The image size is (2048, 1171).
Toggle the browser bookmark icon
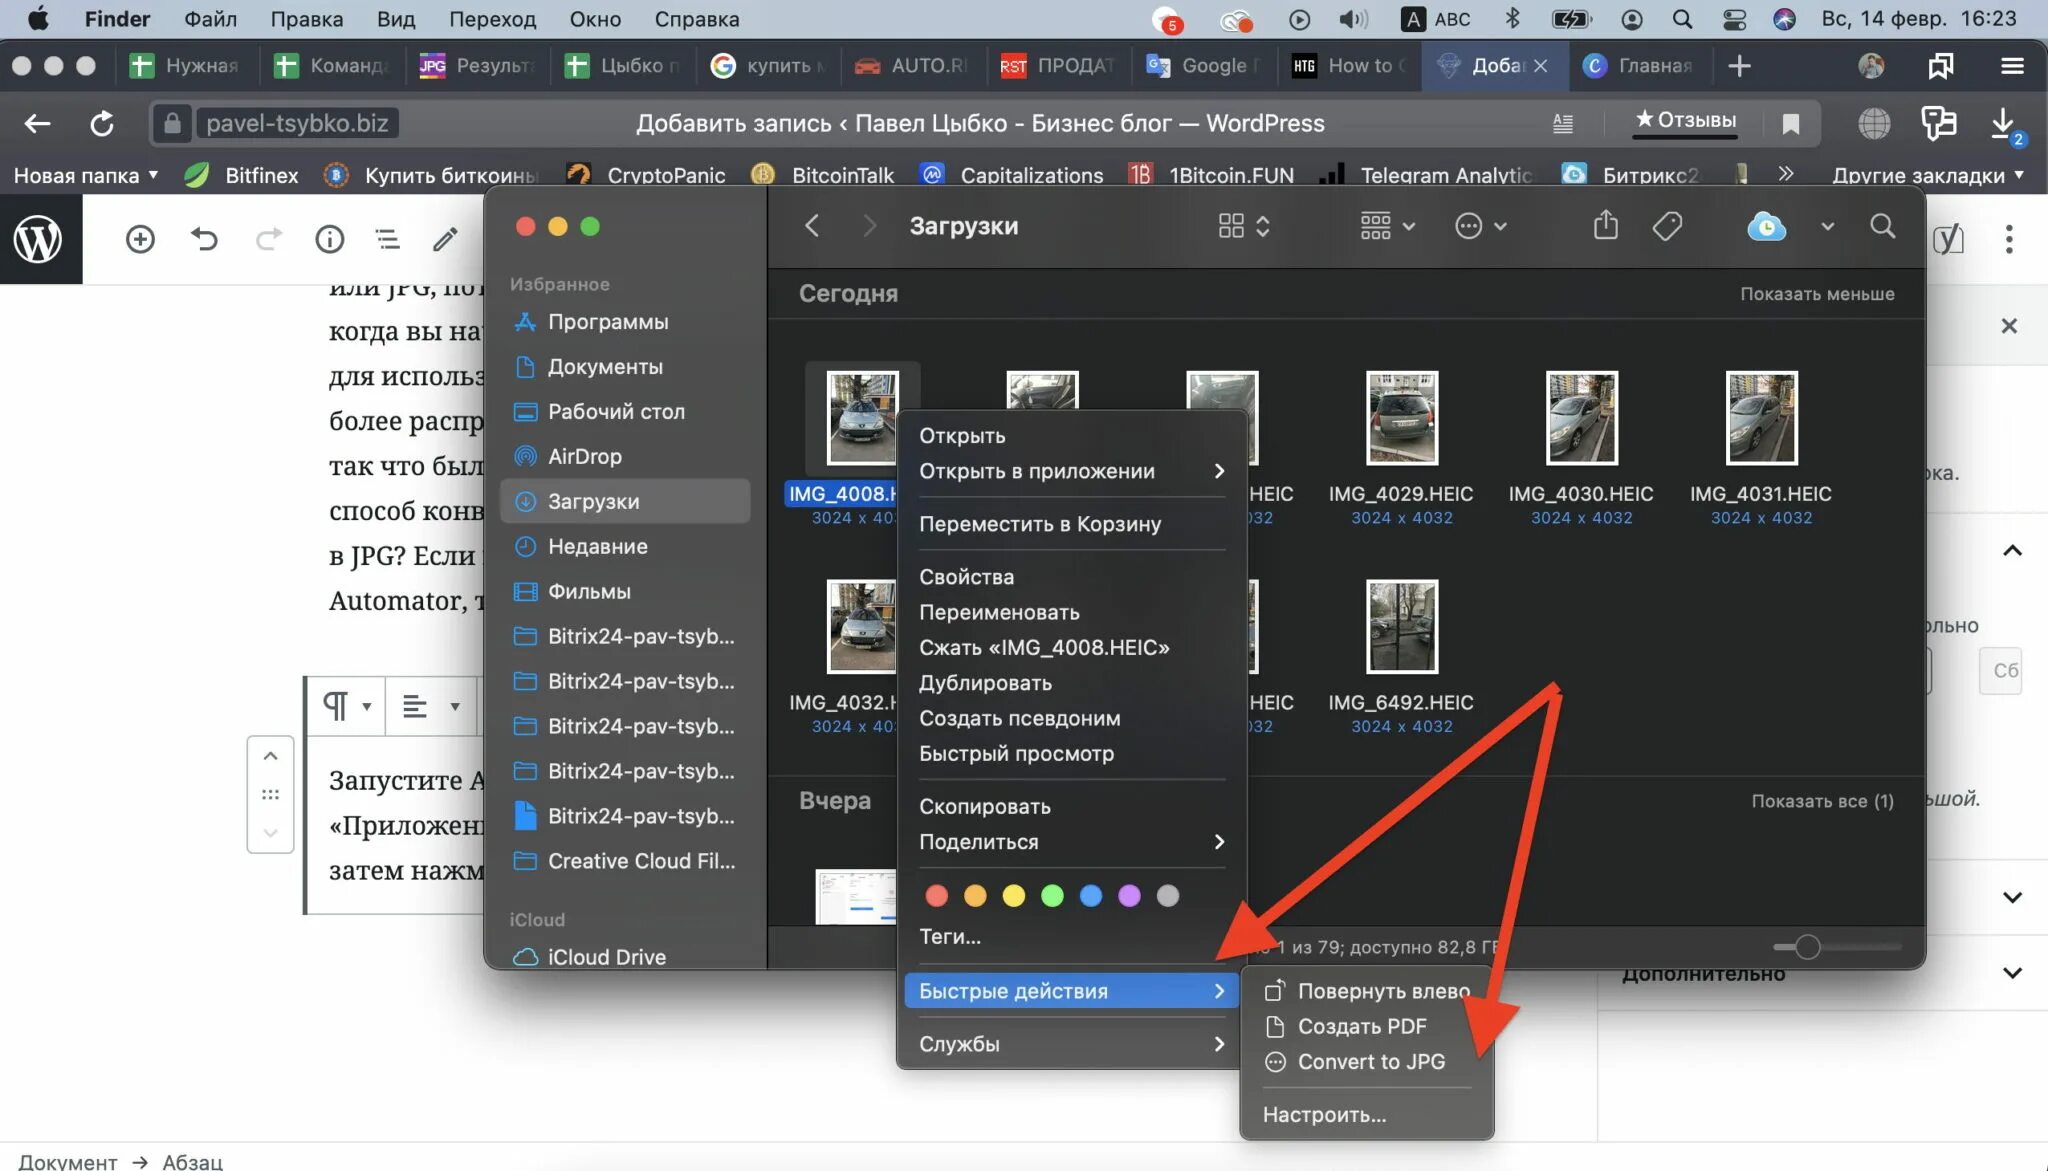pyautogui.click(x=1790, y=123)
